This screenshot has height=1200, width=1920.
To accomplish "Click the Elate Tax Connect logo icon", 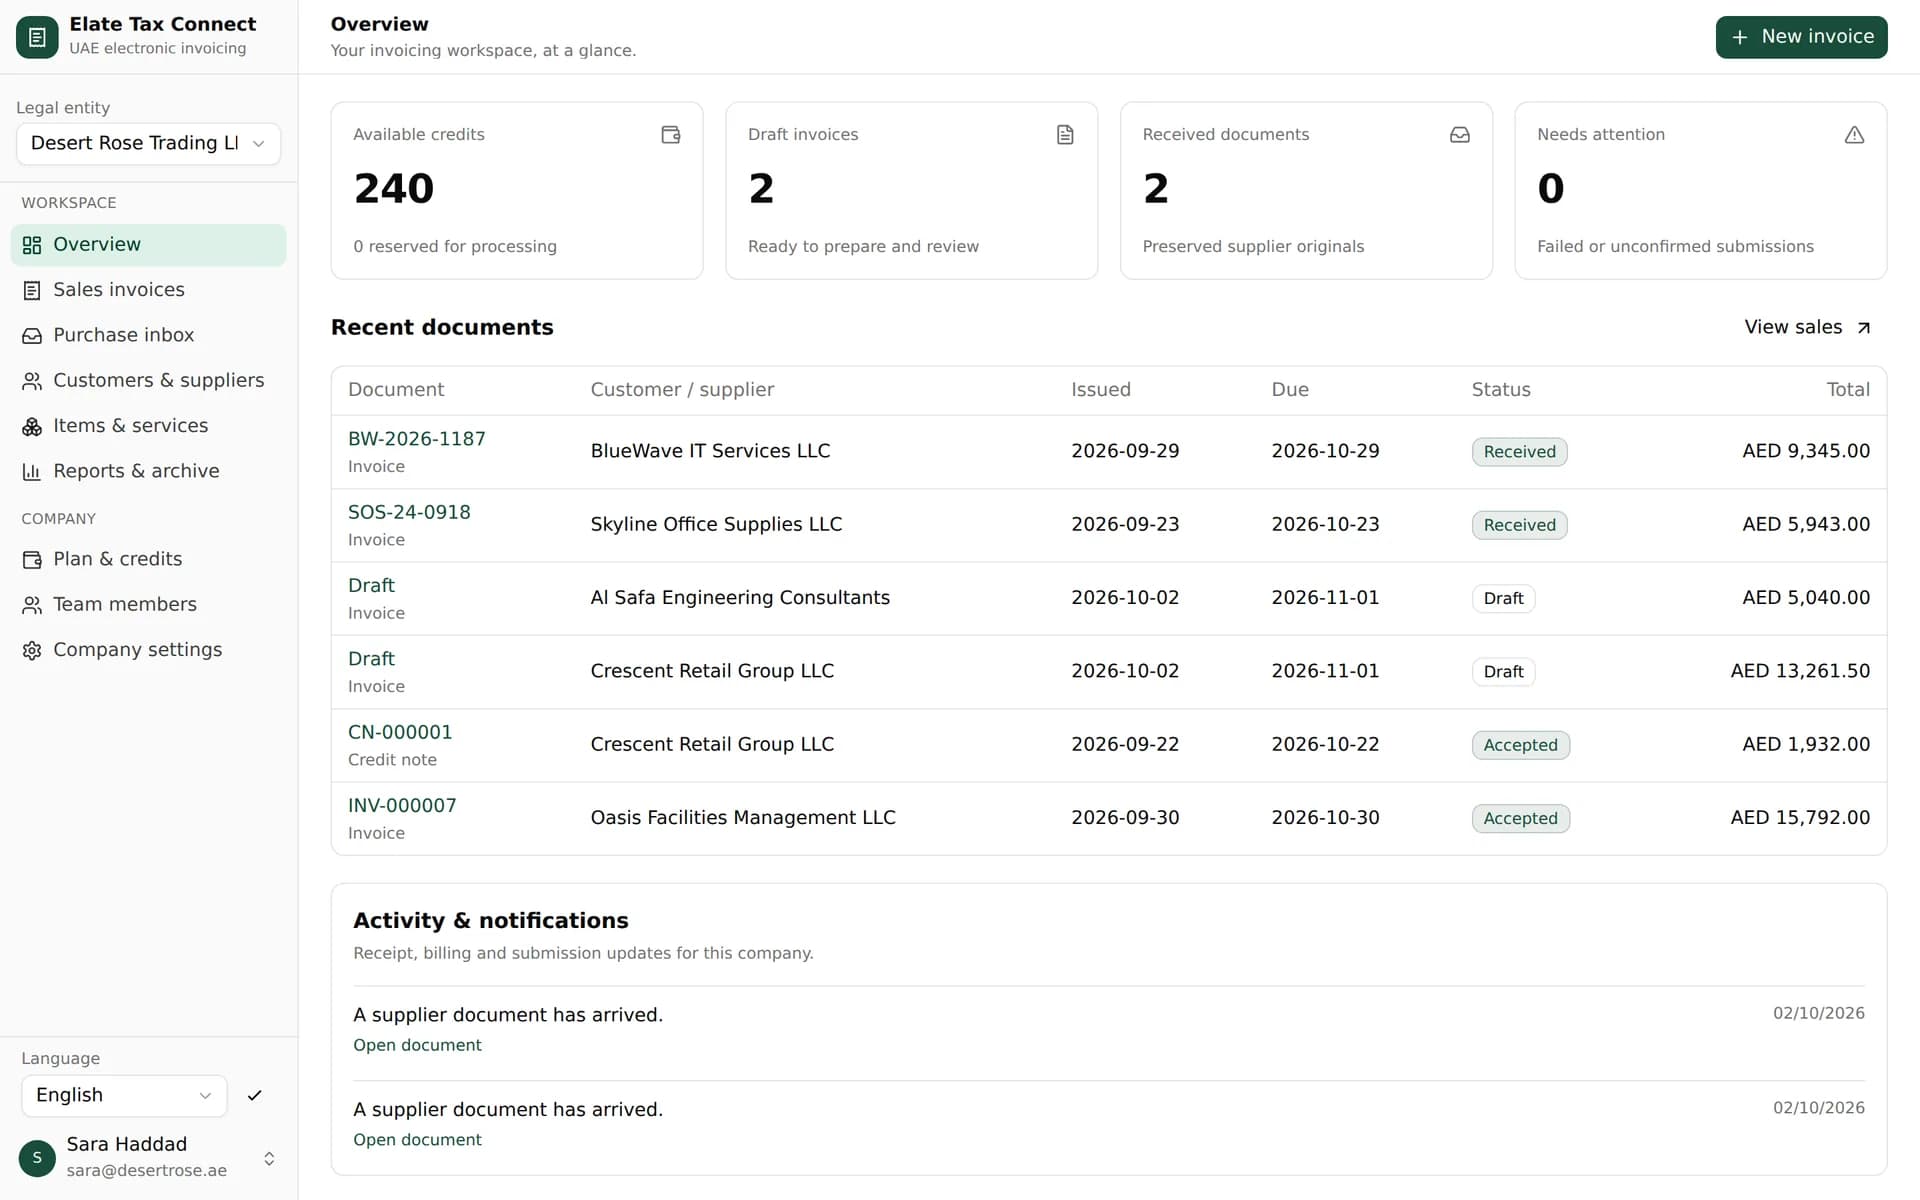I will click(x=37, y=37).
